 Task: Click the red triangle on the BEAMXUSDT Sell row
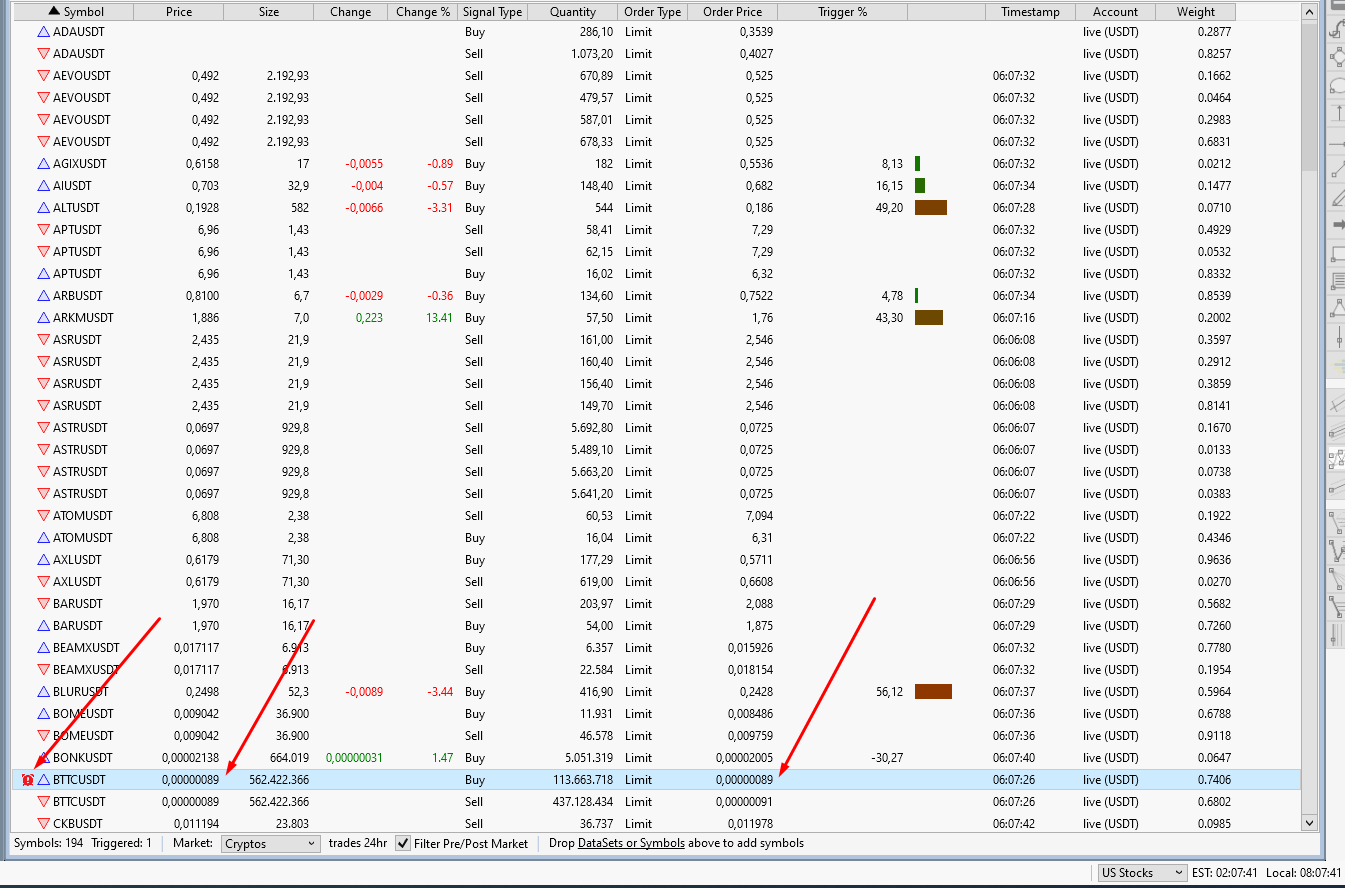point(43,670)
